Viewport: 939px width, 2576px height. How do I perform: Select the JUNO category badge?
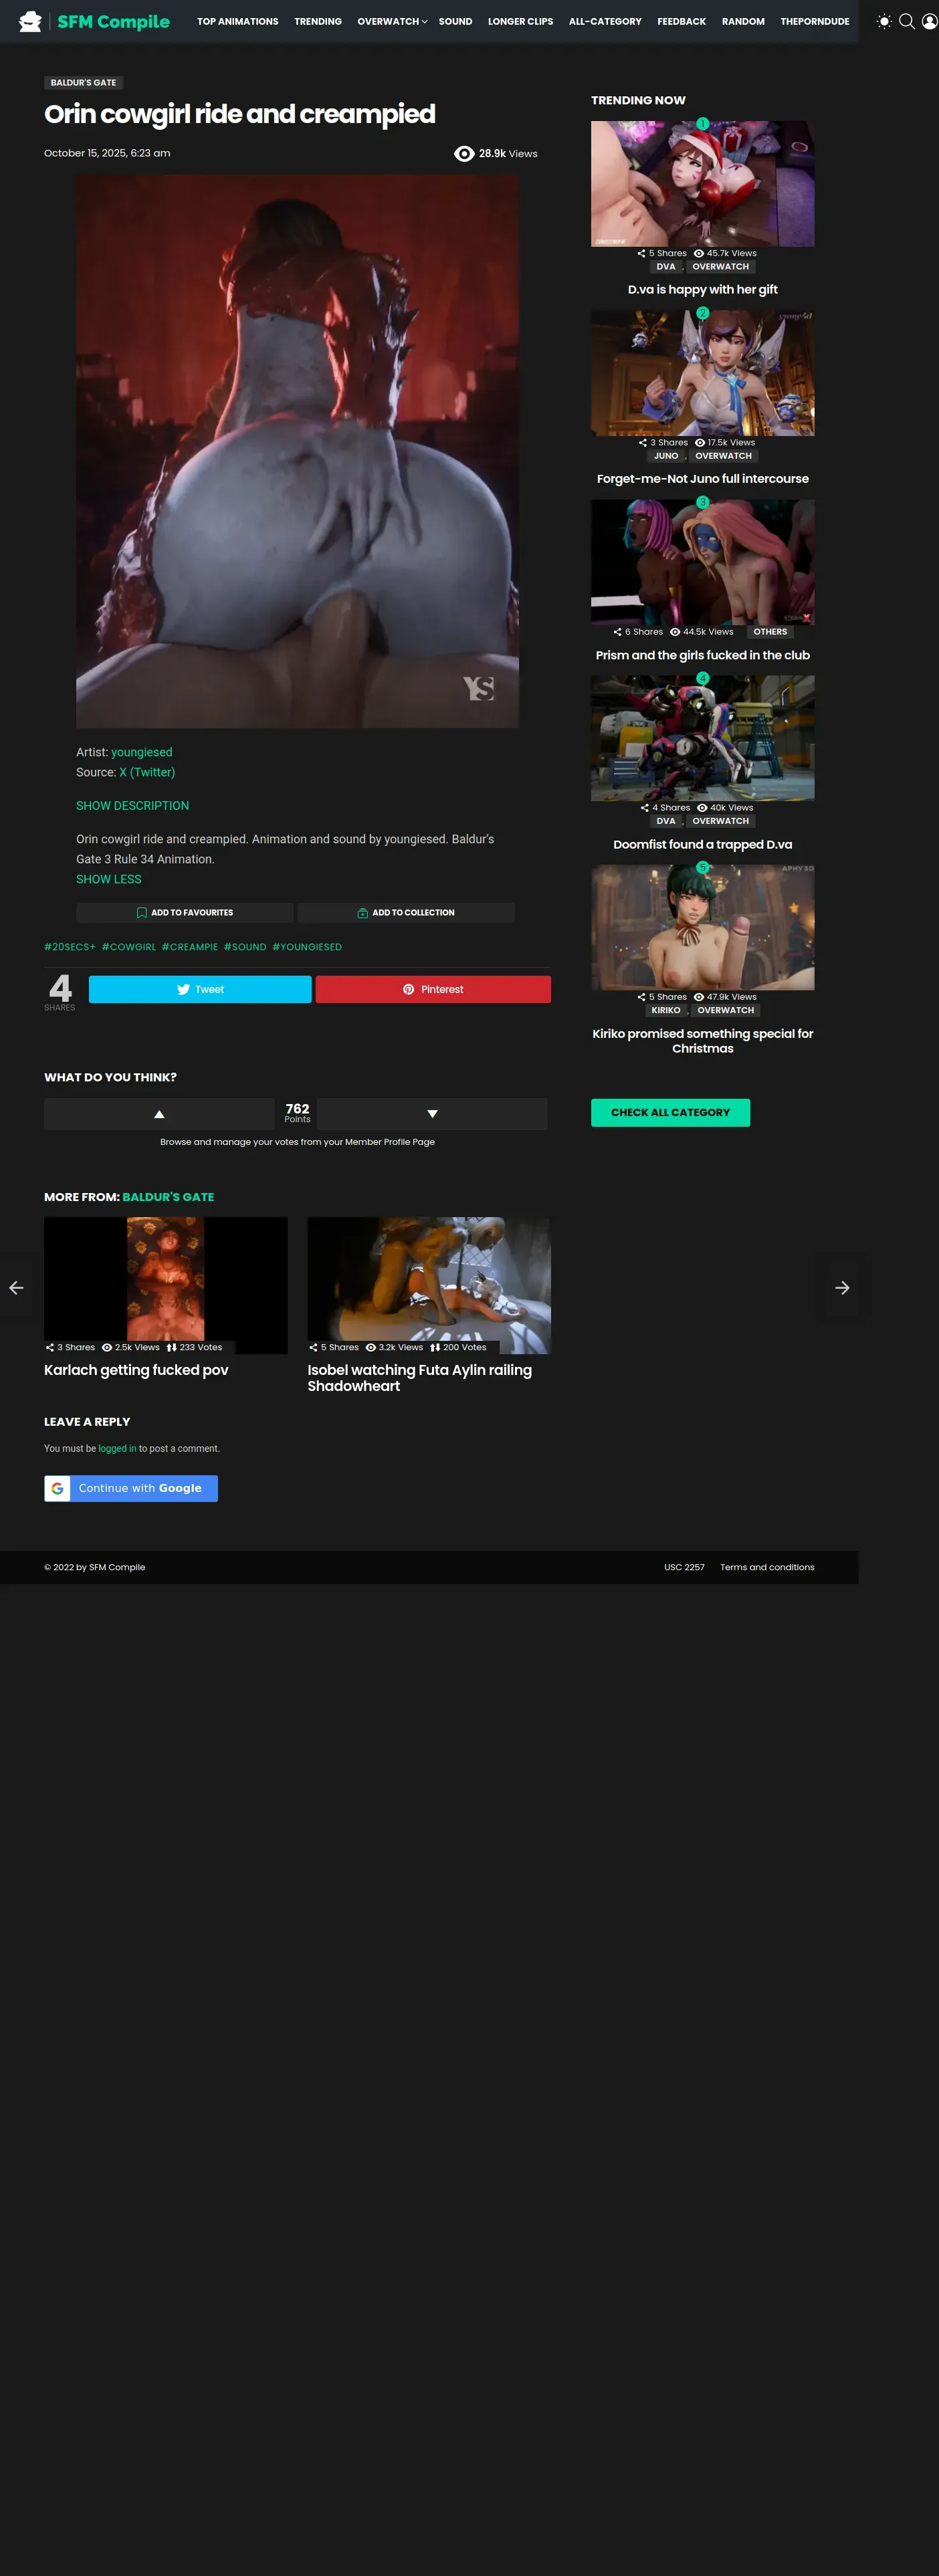(x=666, y=456)
